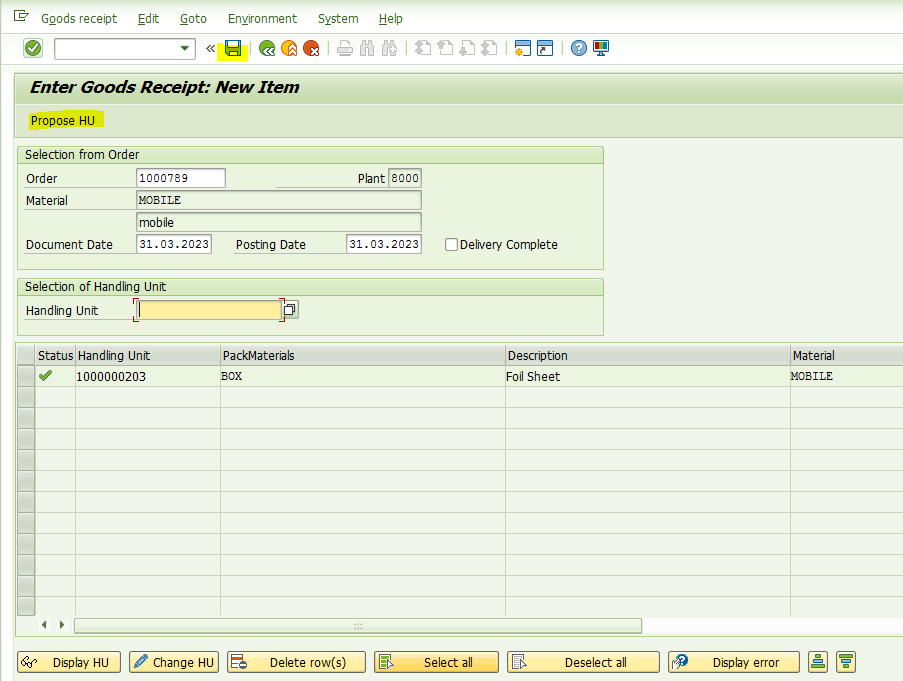
Task: Open the Handling Unit search help icon
Action: click(290, 310)
